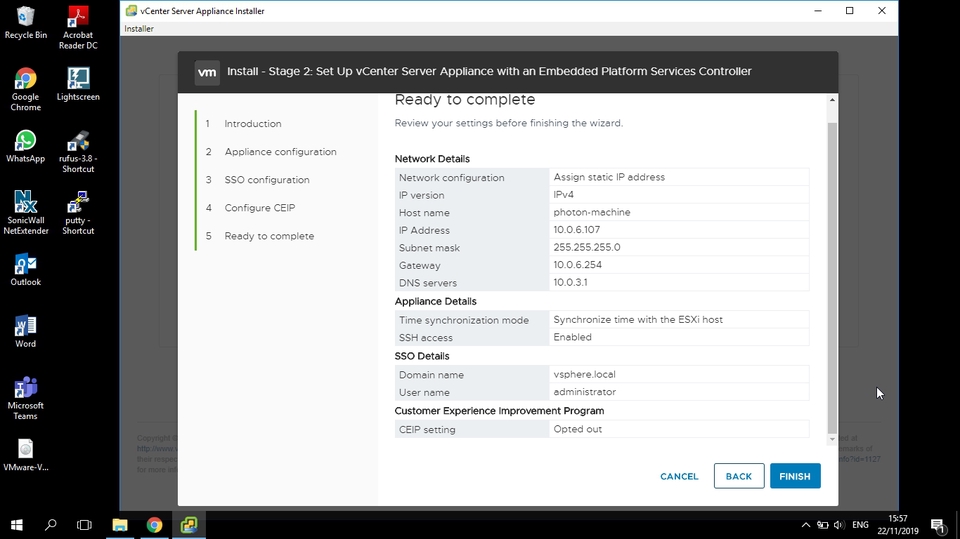
Task: Click the wizard vertical scrollbar thumb
Action: coord(832,277)
